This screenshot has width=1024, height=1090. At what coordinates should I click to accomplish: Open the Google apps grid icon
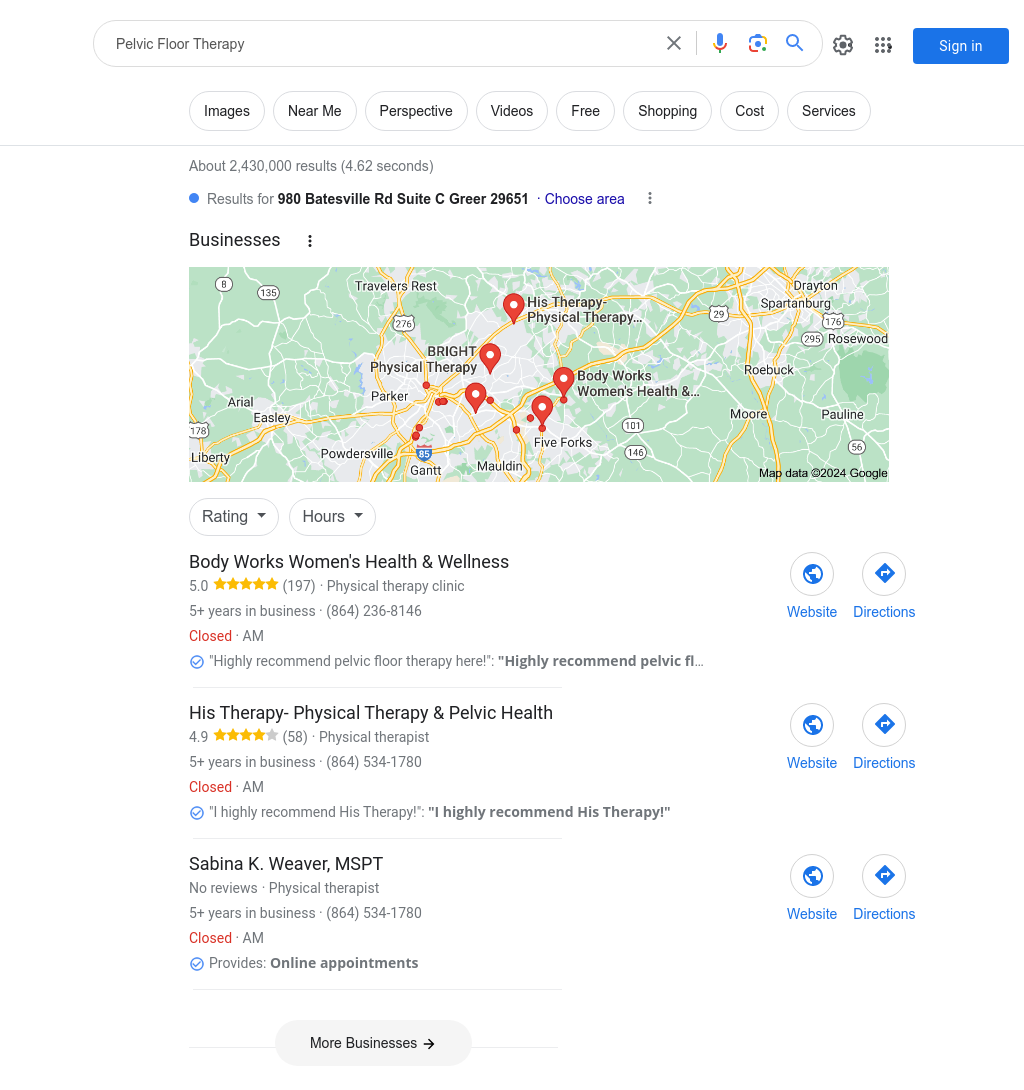click(x=883, y=45)
